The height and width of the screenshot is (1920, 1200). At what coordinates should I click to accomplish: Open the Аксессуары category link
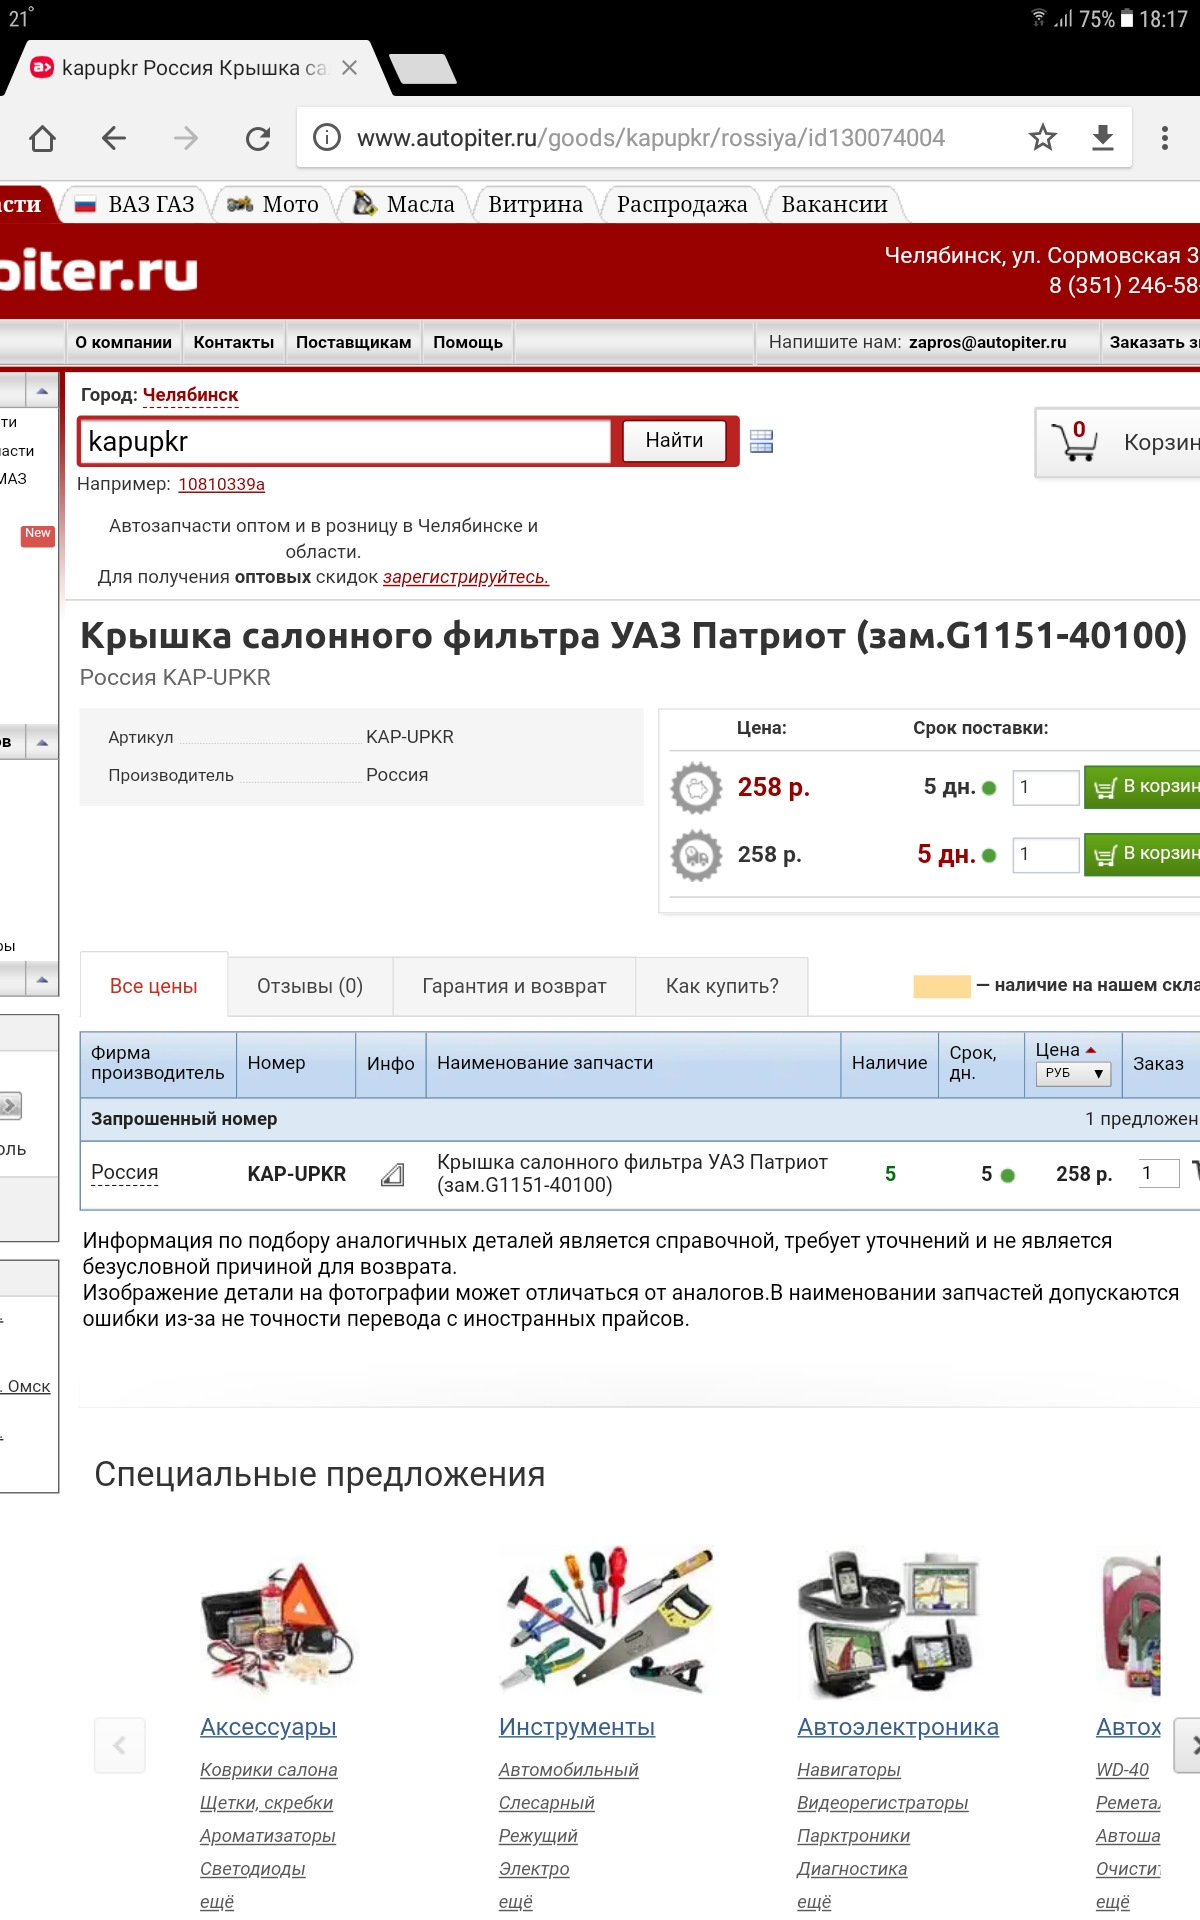point(268,1727)
